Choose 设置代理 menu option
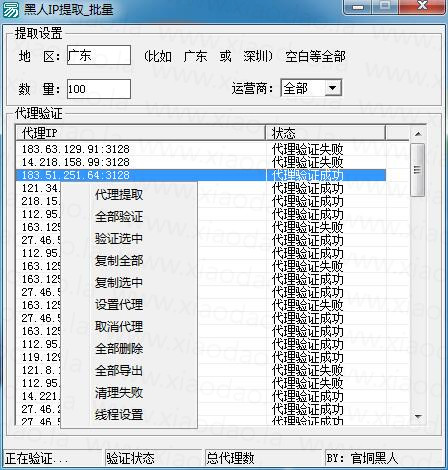Viewport: 448px width, 470px height. click(x=119, y=305)
